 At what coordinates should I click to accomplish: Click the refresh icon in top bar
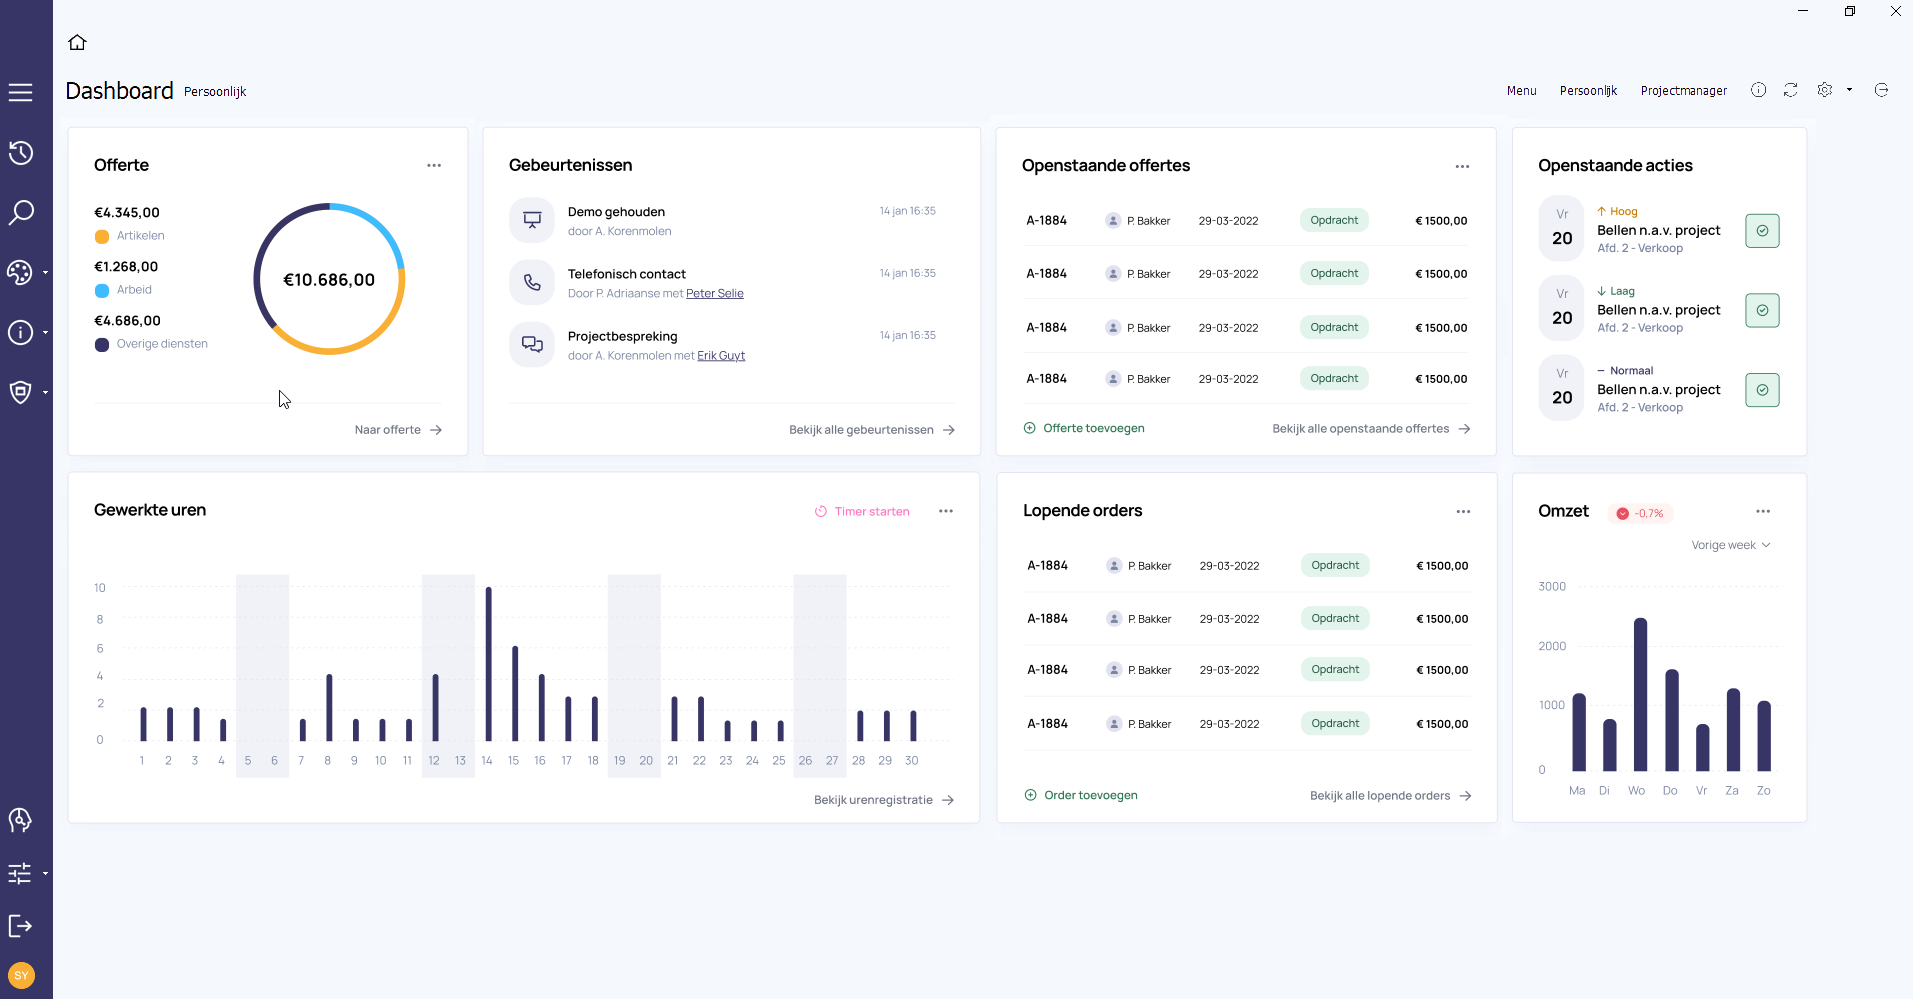click(1790, 90)
